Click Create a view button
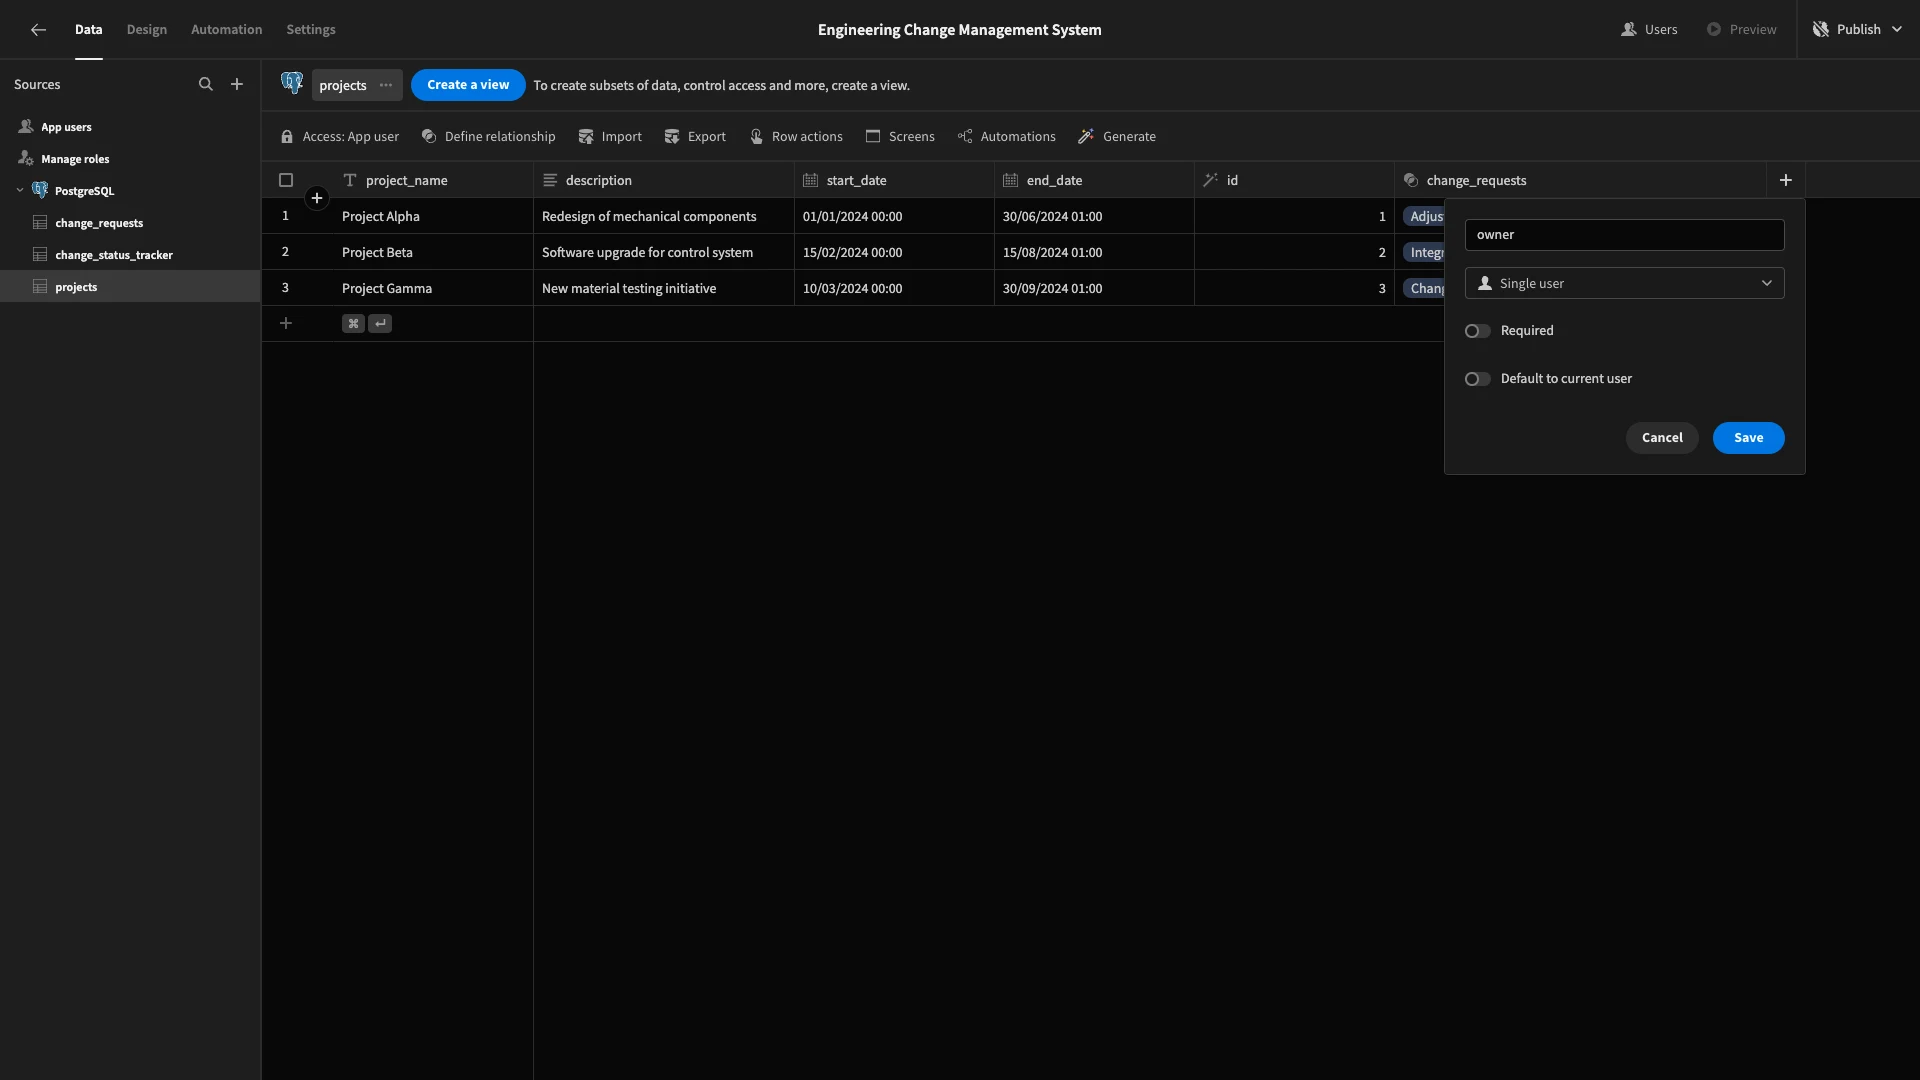1920x1080 pixels. pos(468,85)
